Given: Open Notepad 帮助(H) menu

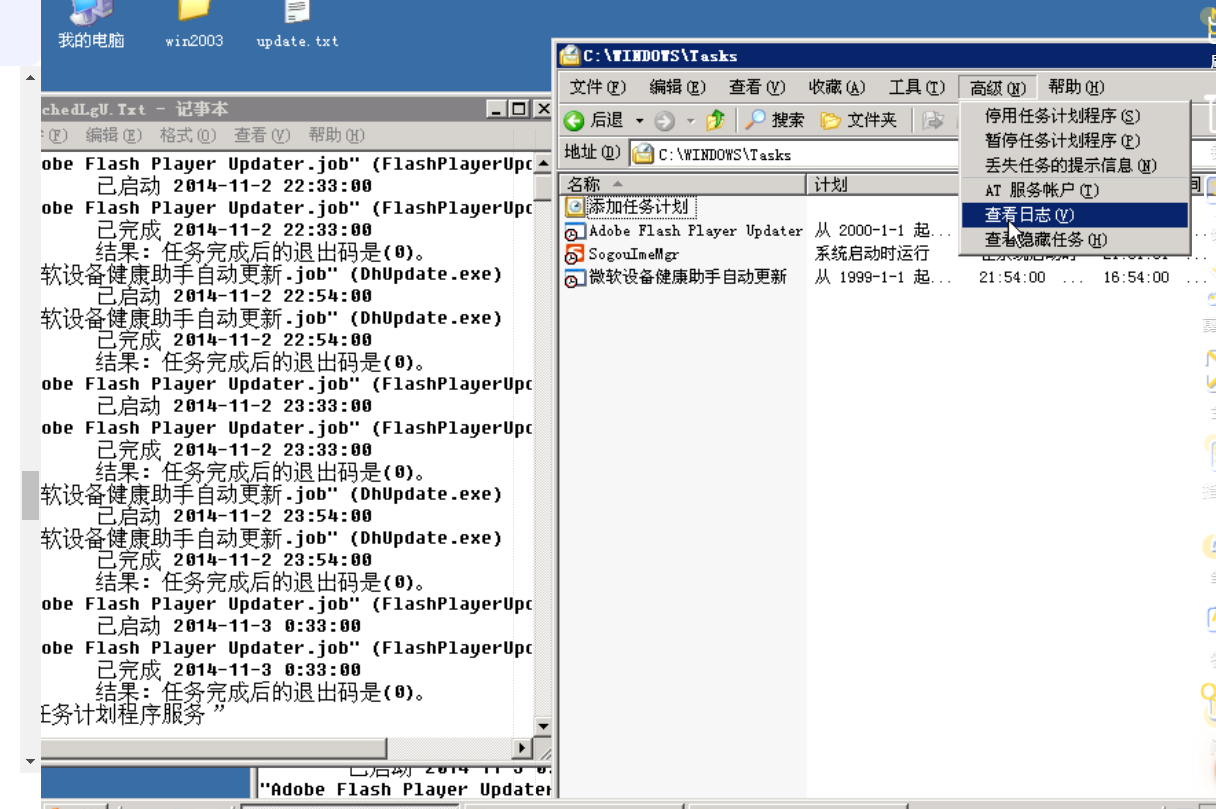Looking at the screenshot, I should [x=336, y=135].
